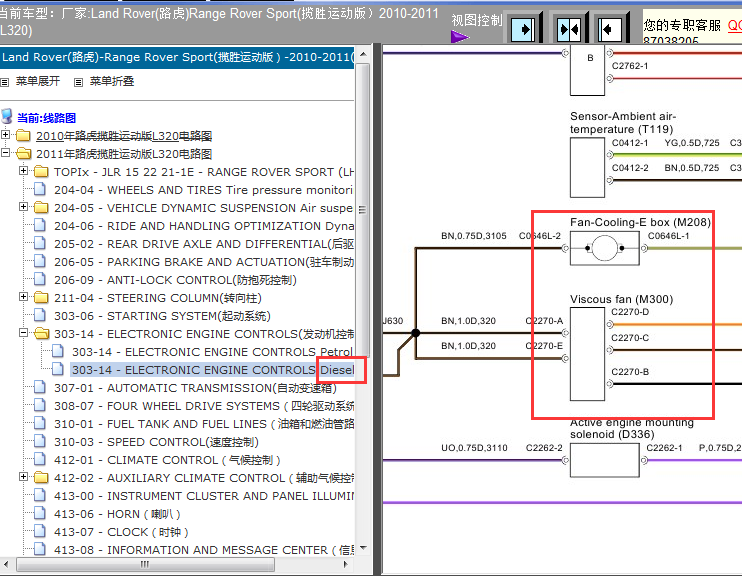Select the Fan-Cooling-E box motor symbol

point(605,248)
